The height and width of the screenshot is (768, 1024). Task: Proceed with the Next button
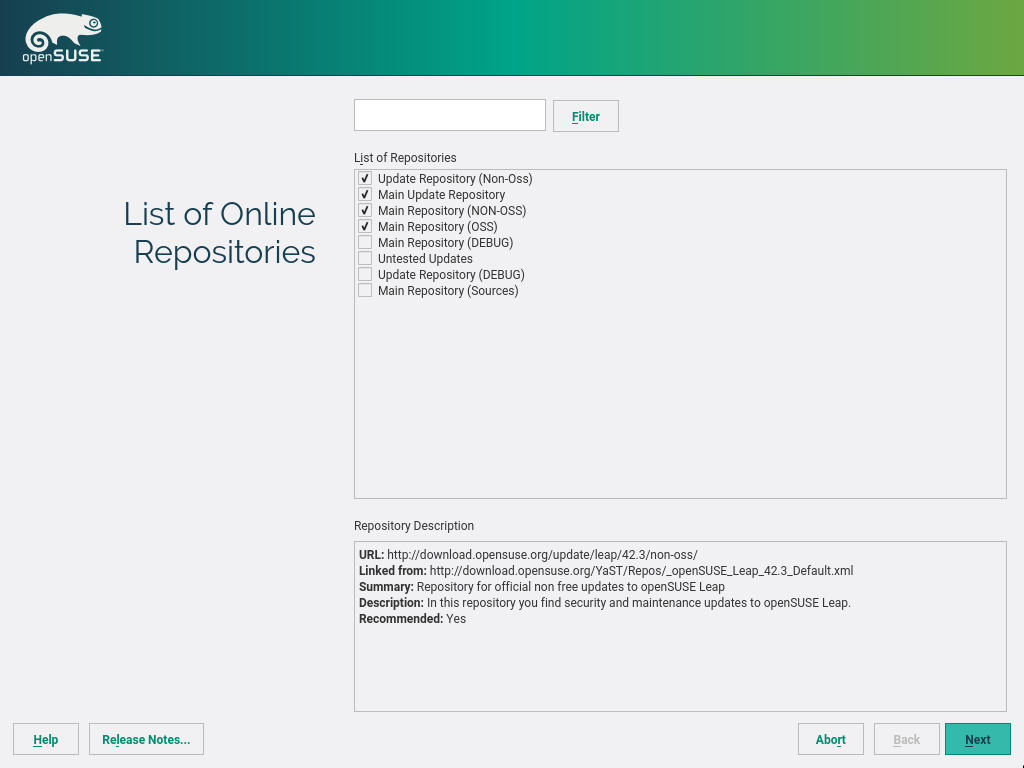coord(977,739)
